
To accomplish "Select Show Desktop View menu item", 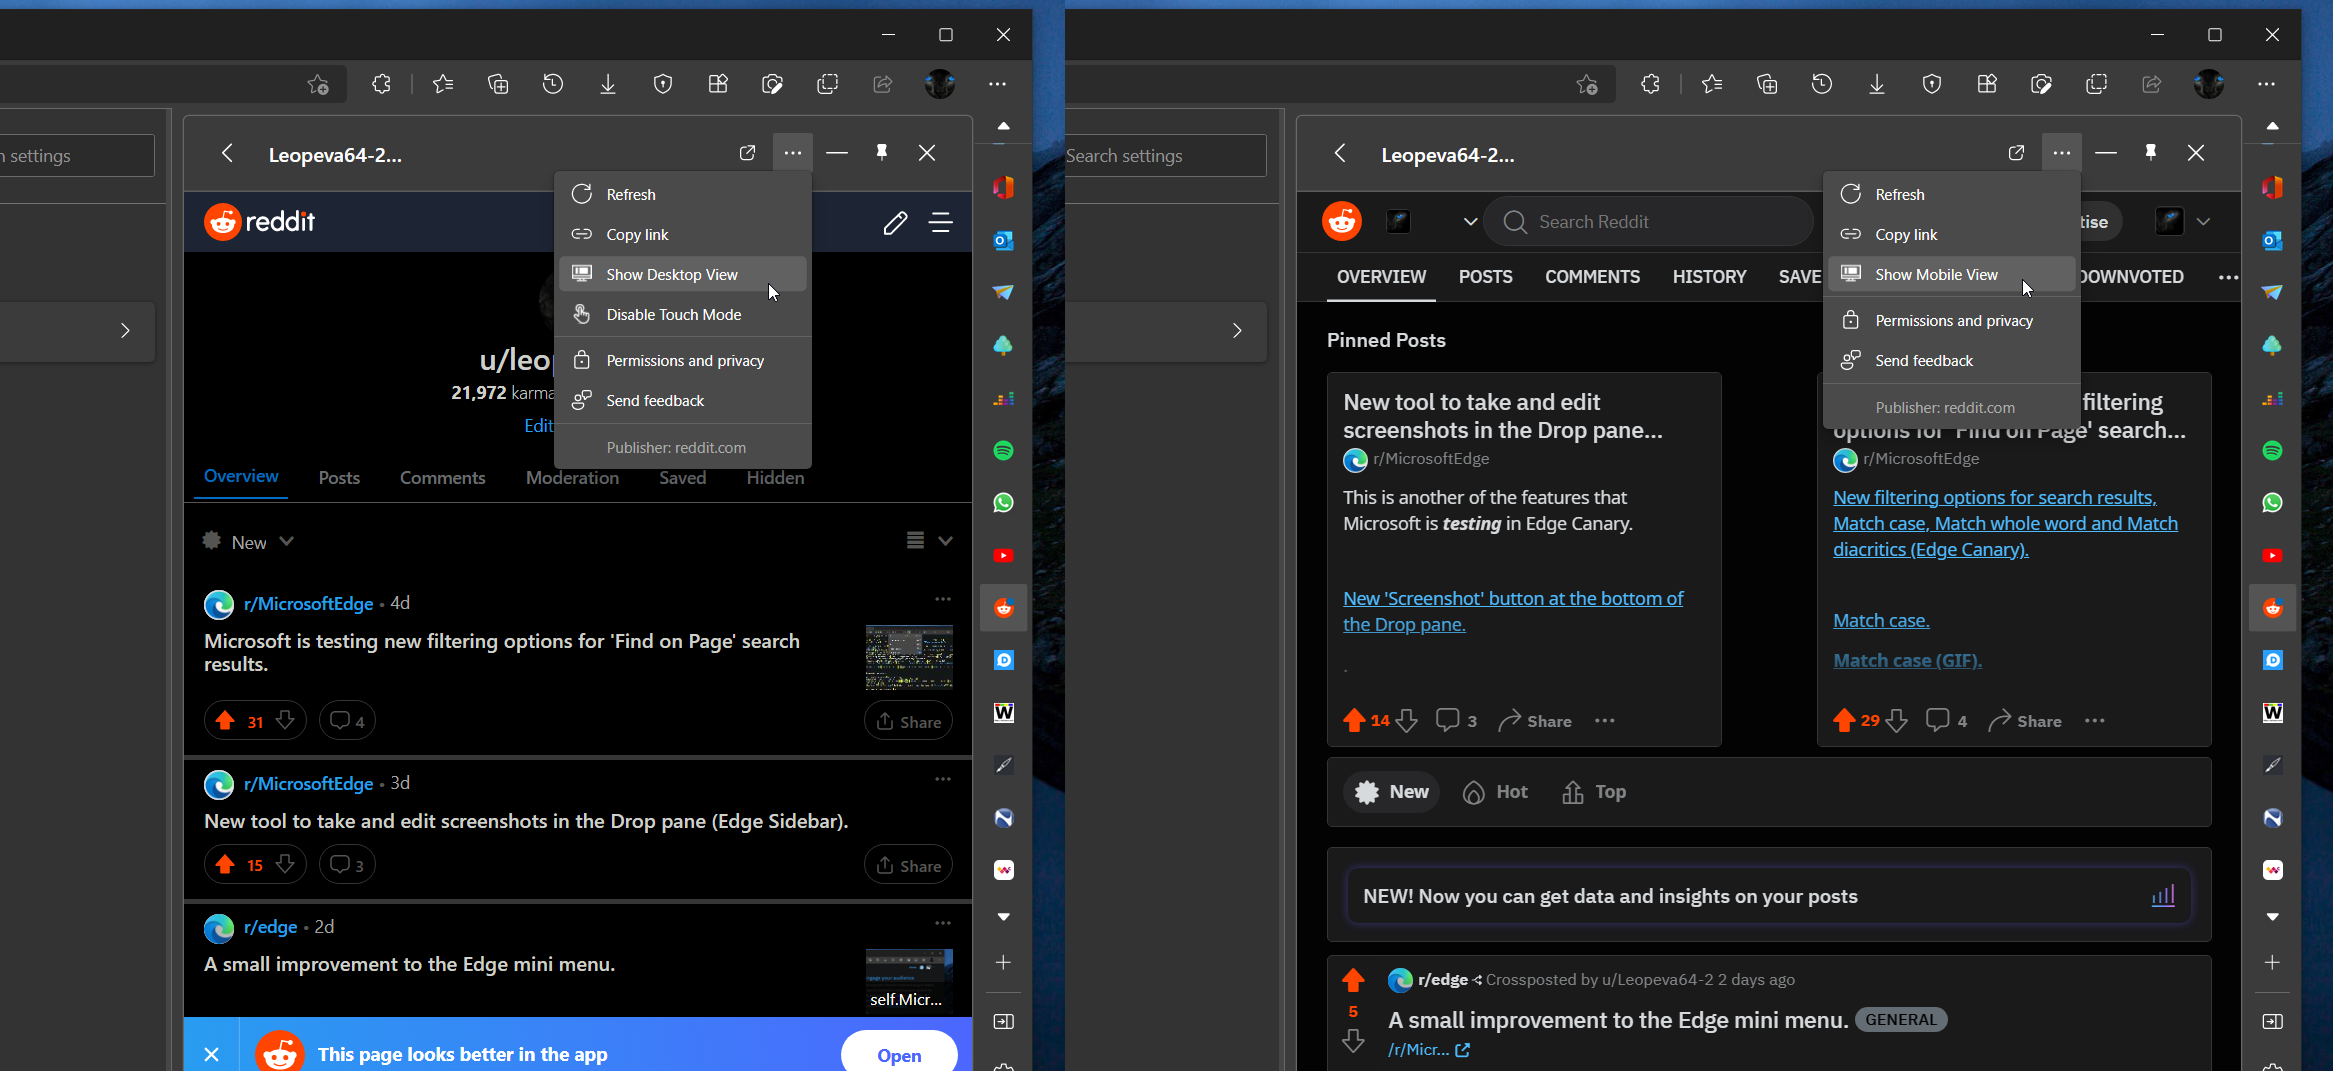I will point(682,274).
